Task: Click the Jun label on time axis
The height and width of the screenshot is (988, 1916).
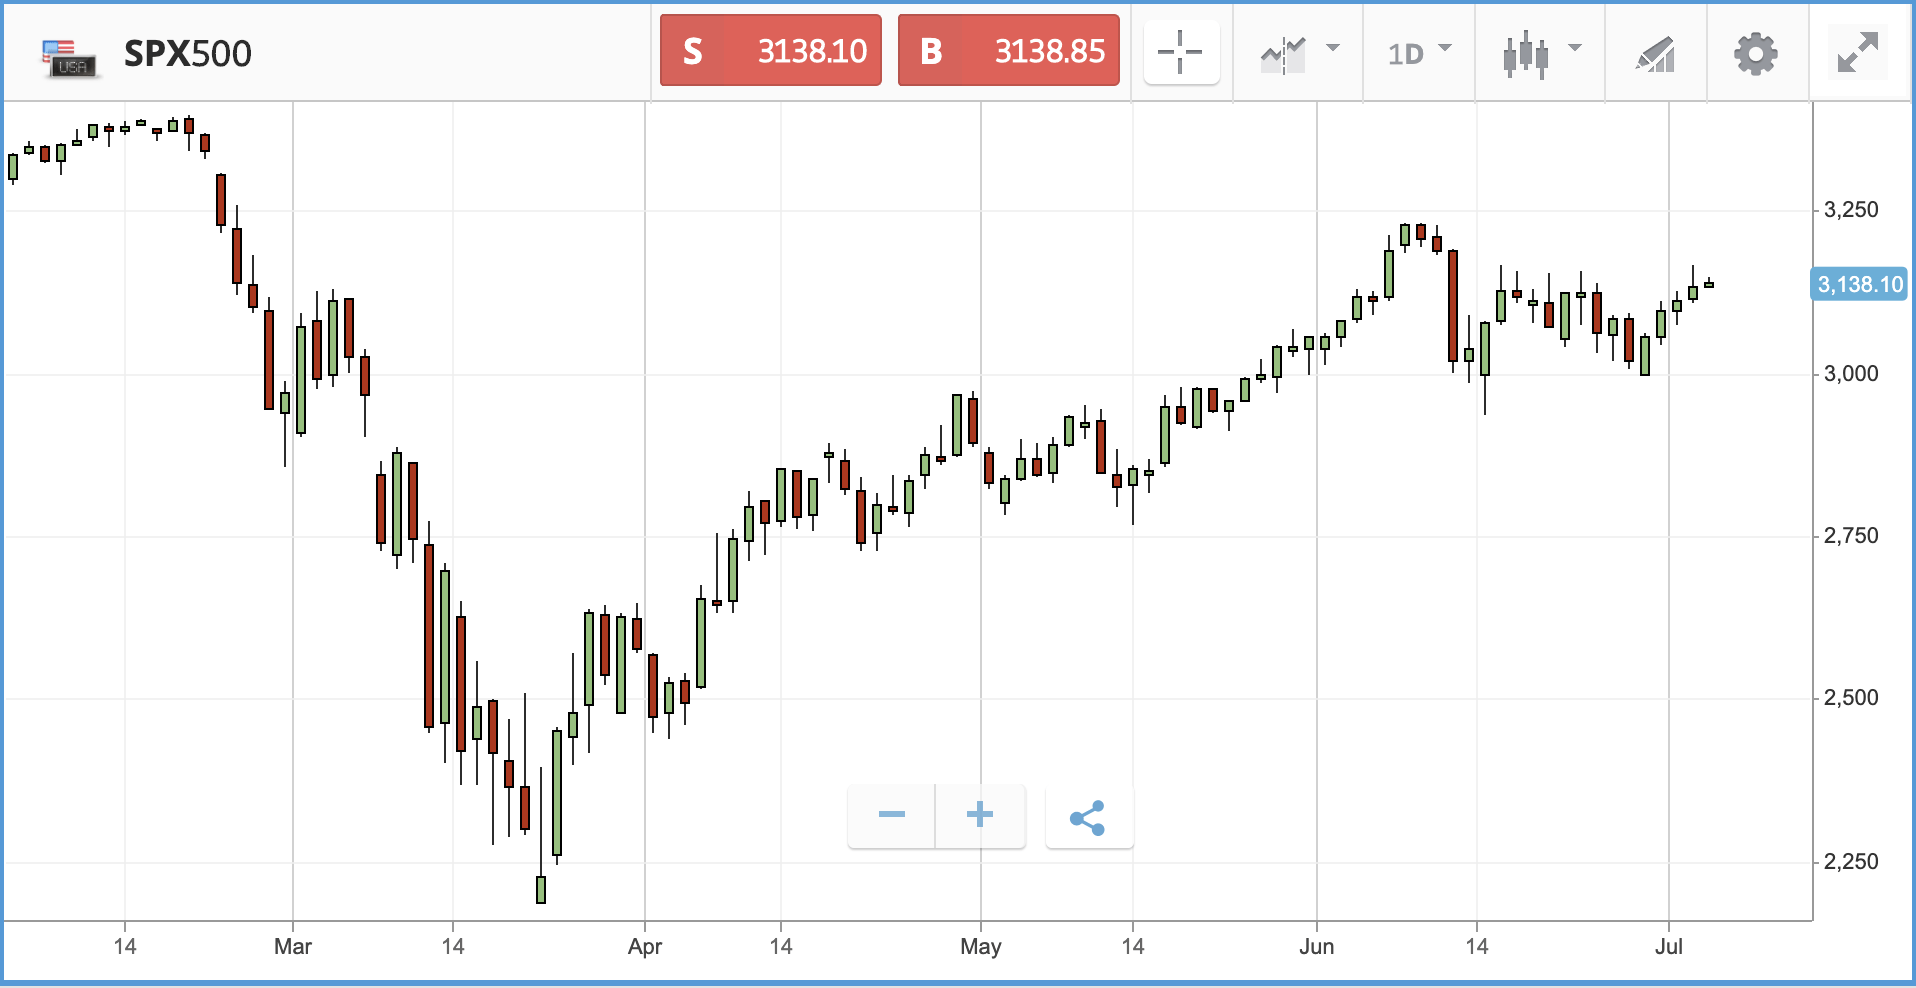Action: coord(1316,946)
